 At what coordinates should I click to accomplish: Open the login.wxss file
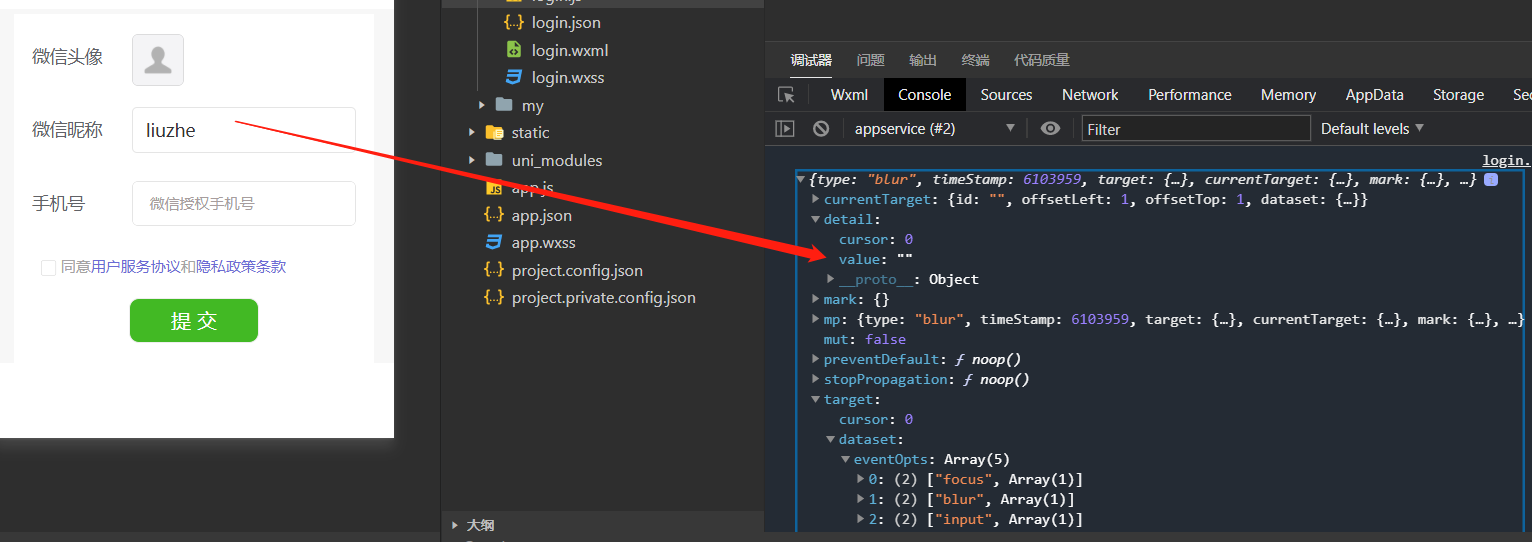click(568, 77)
